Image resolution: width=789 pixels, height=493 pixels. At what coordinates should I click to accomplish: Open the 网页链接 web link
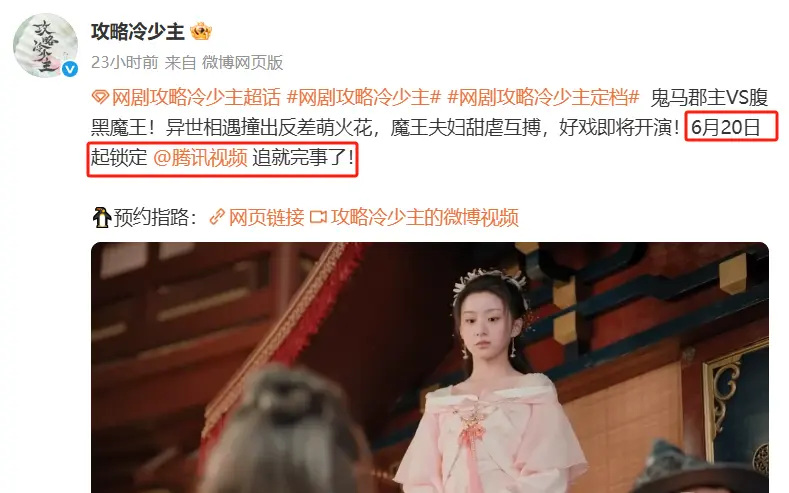pos(267,217)
